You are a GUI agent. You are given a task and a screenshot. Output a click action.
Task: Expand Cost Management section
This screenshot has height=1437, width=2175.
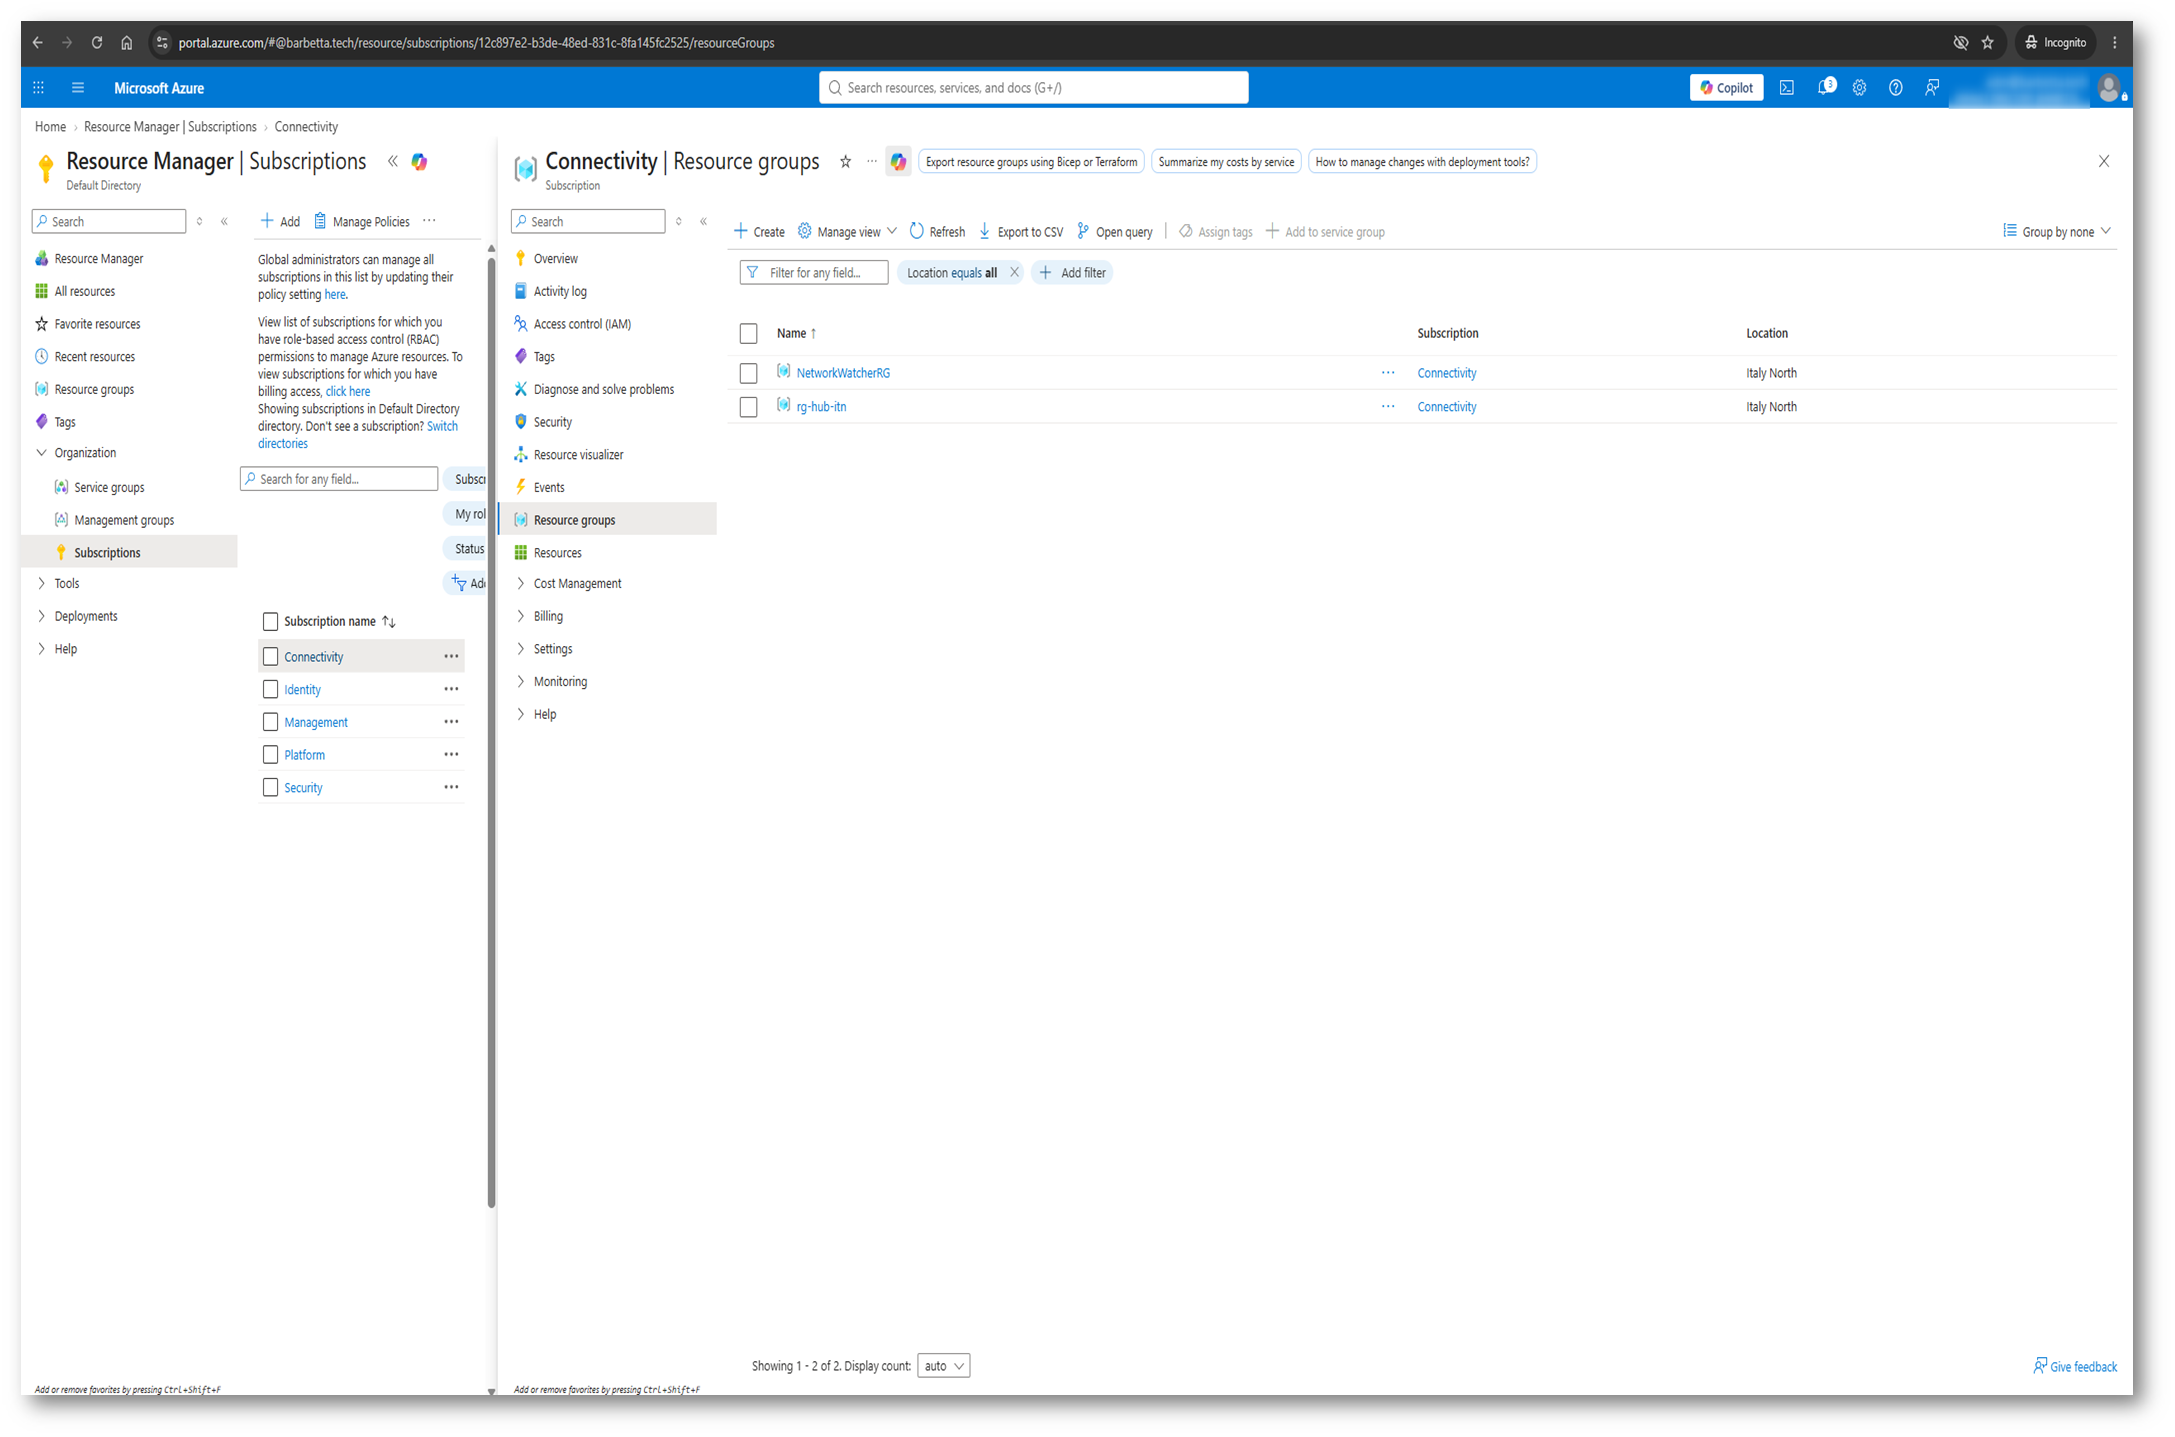coord(521,584)
